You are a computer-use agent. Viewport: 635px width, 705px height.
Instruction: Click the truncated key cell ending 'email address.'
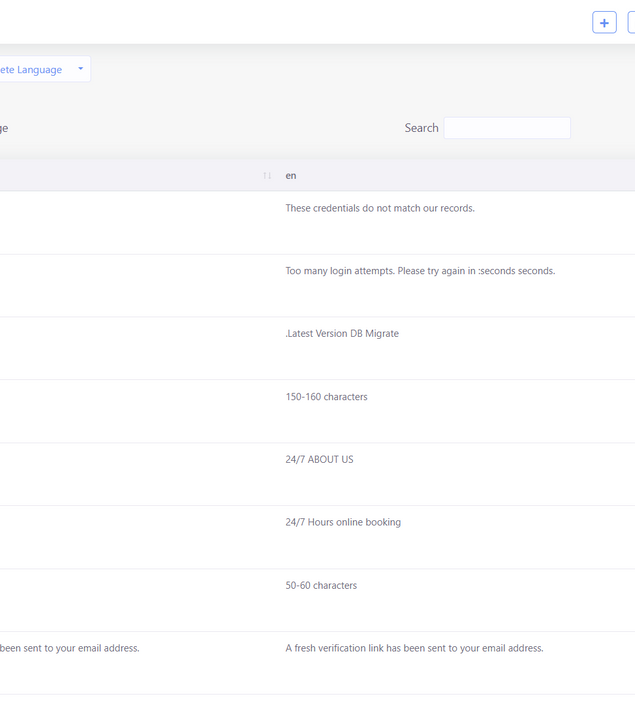pyautogui.click(x=70, y=648)
